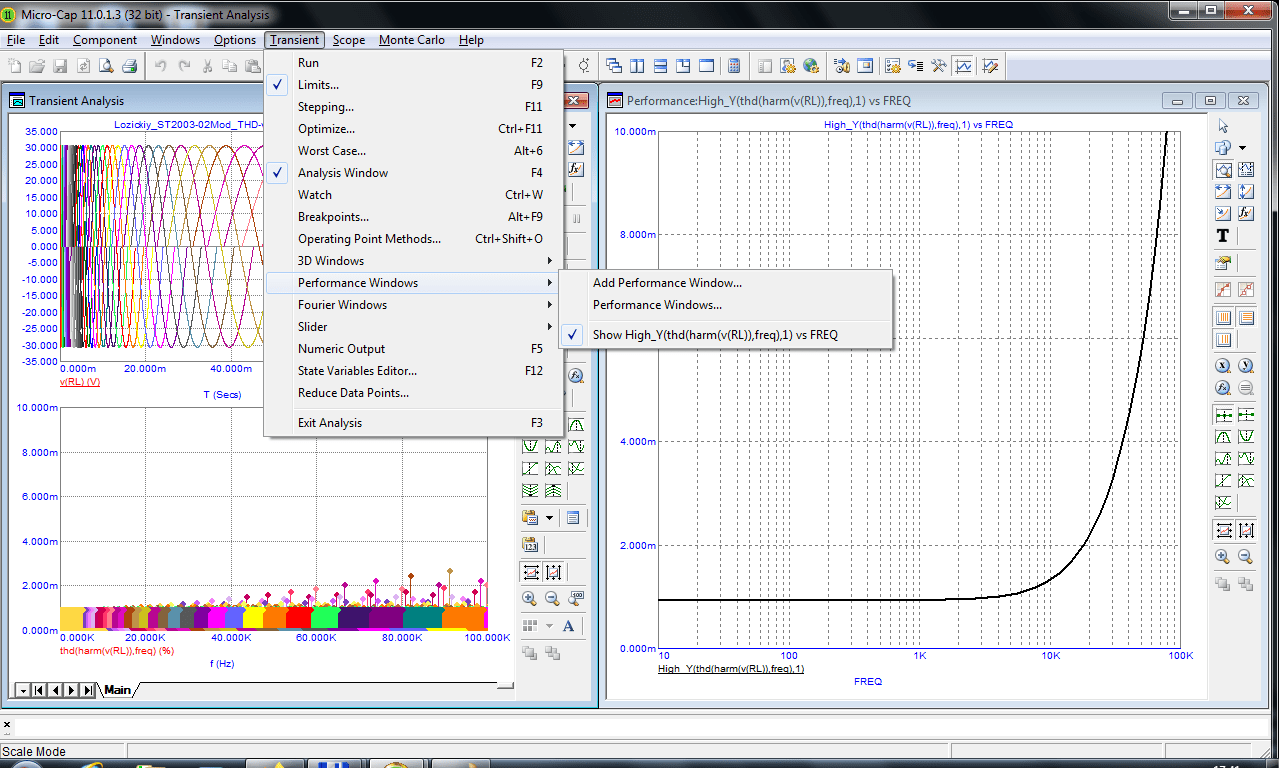Click the Calculator toolbar icon
The width and height of the screenshot is (1279, 768).
point(733,67)
